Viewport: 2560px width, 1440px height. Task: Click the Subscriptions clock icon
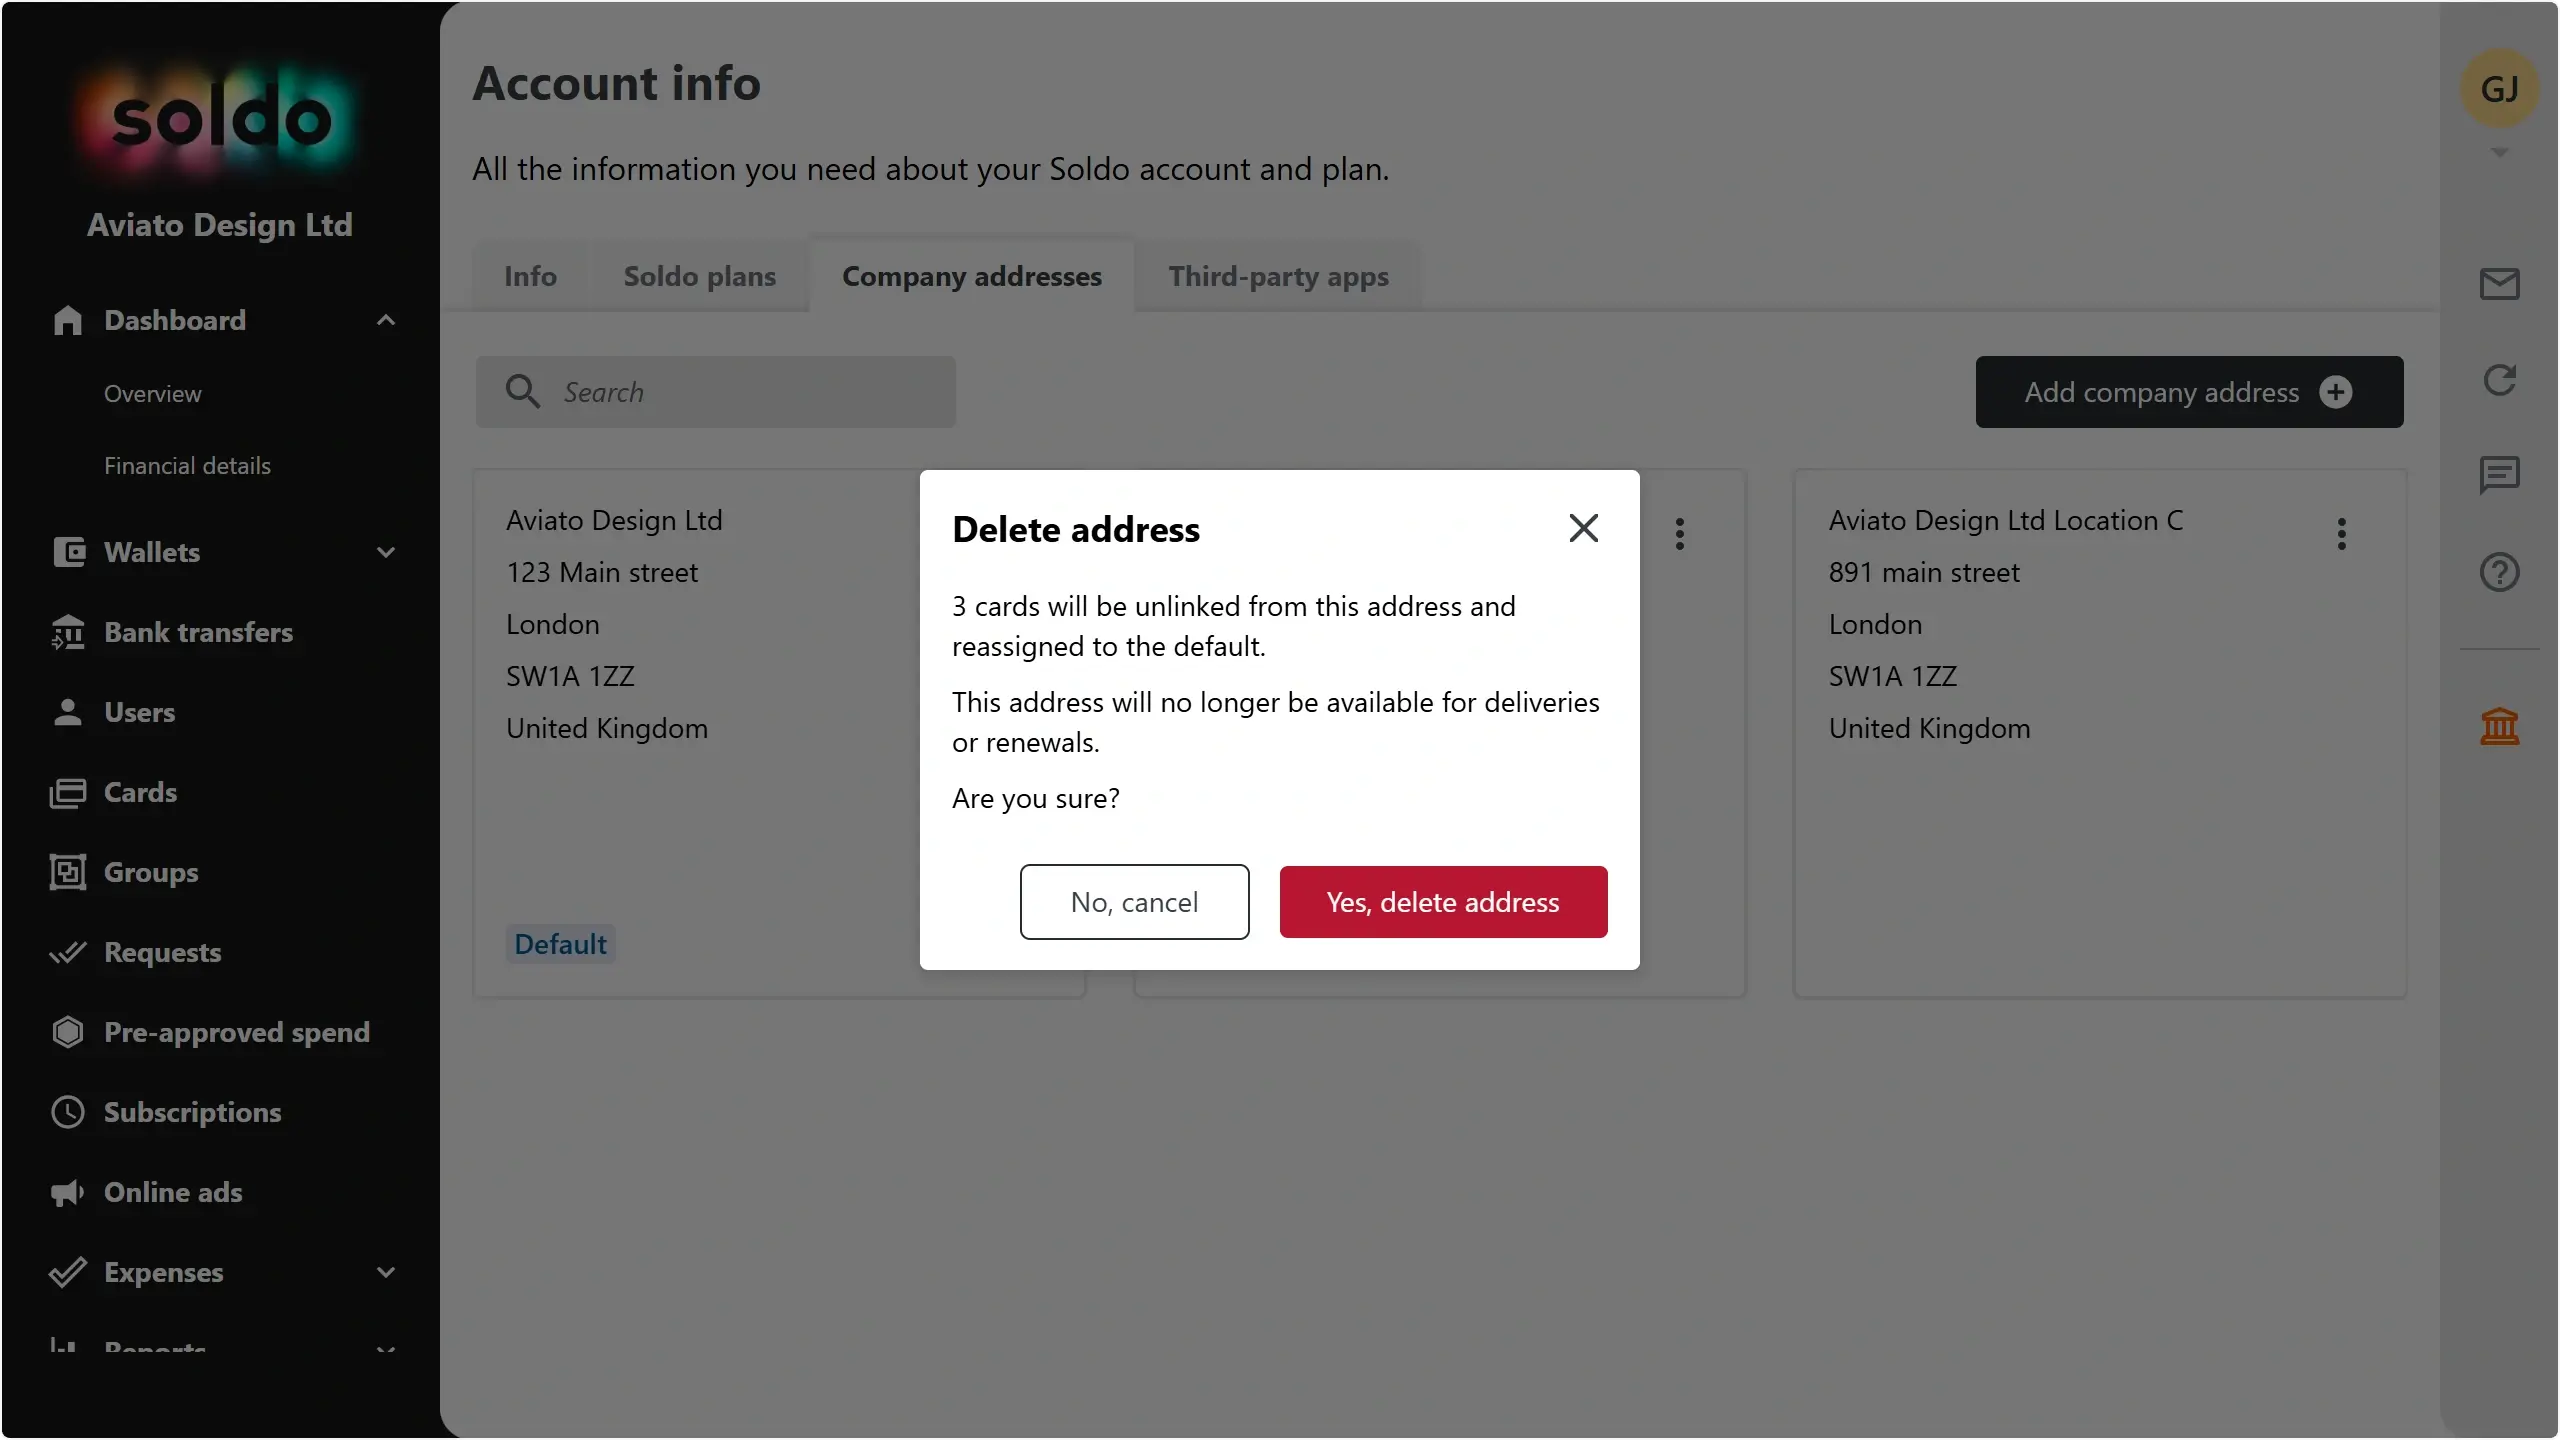click(68, 1112)
